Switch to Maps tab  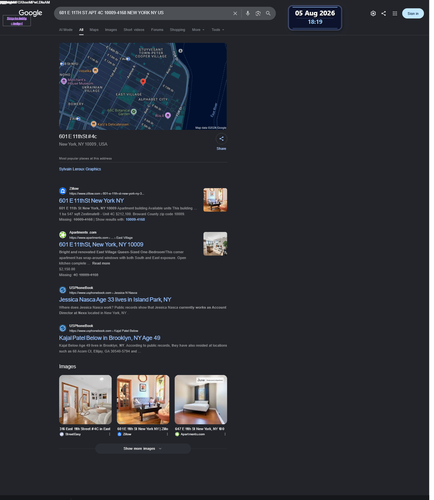pos(94,30)
